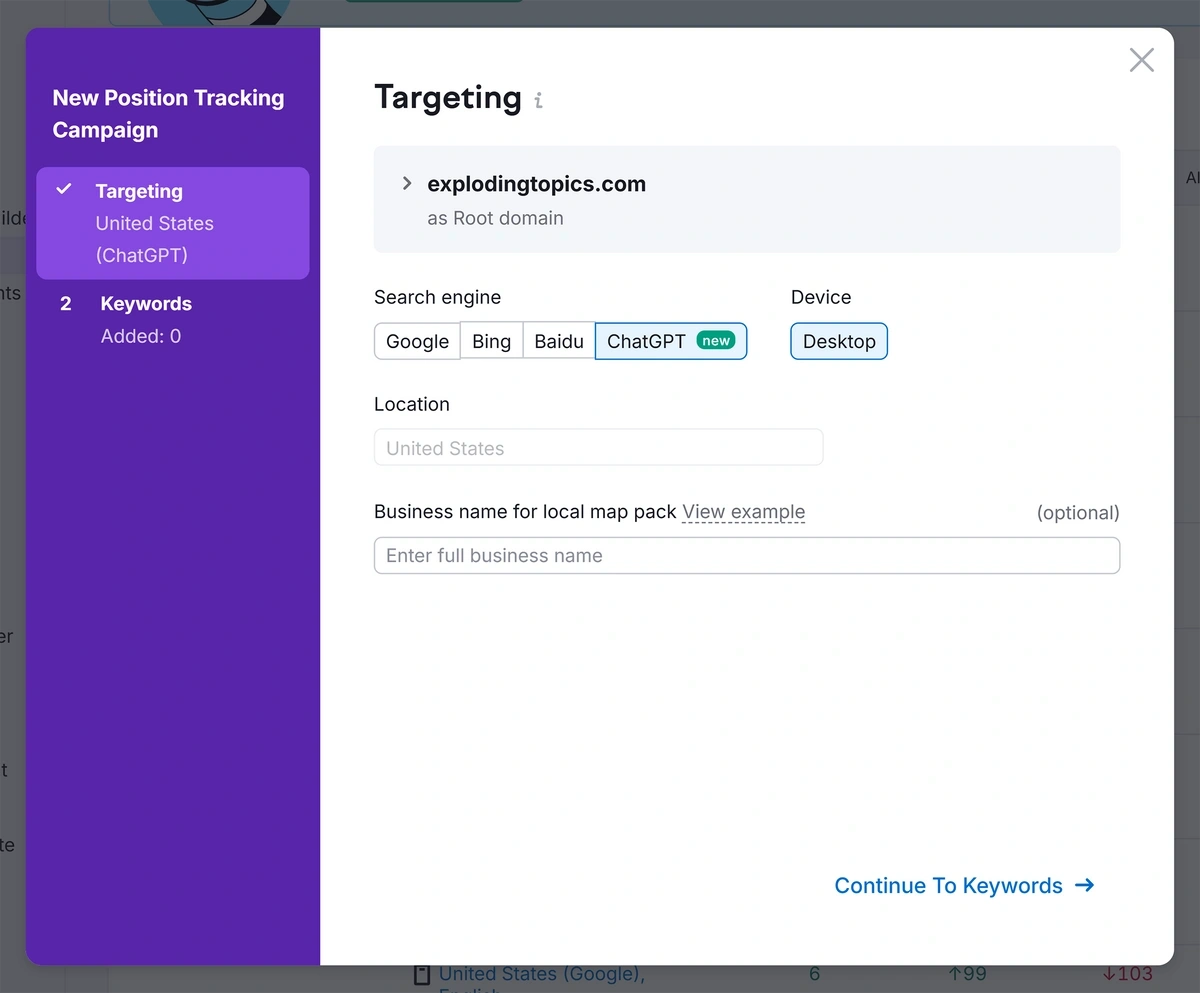1200x993 pixels.
Task: Click 'Added: 0' text under Keywords
Action: (x=141, y=336)
